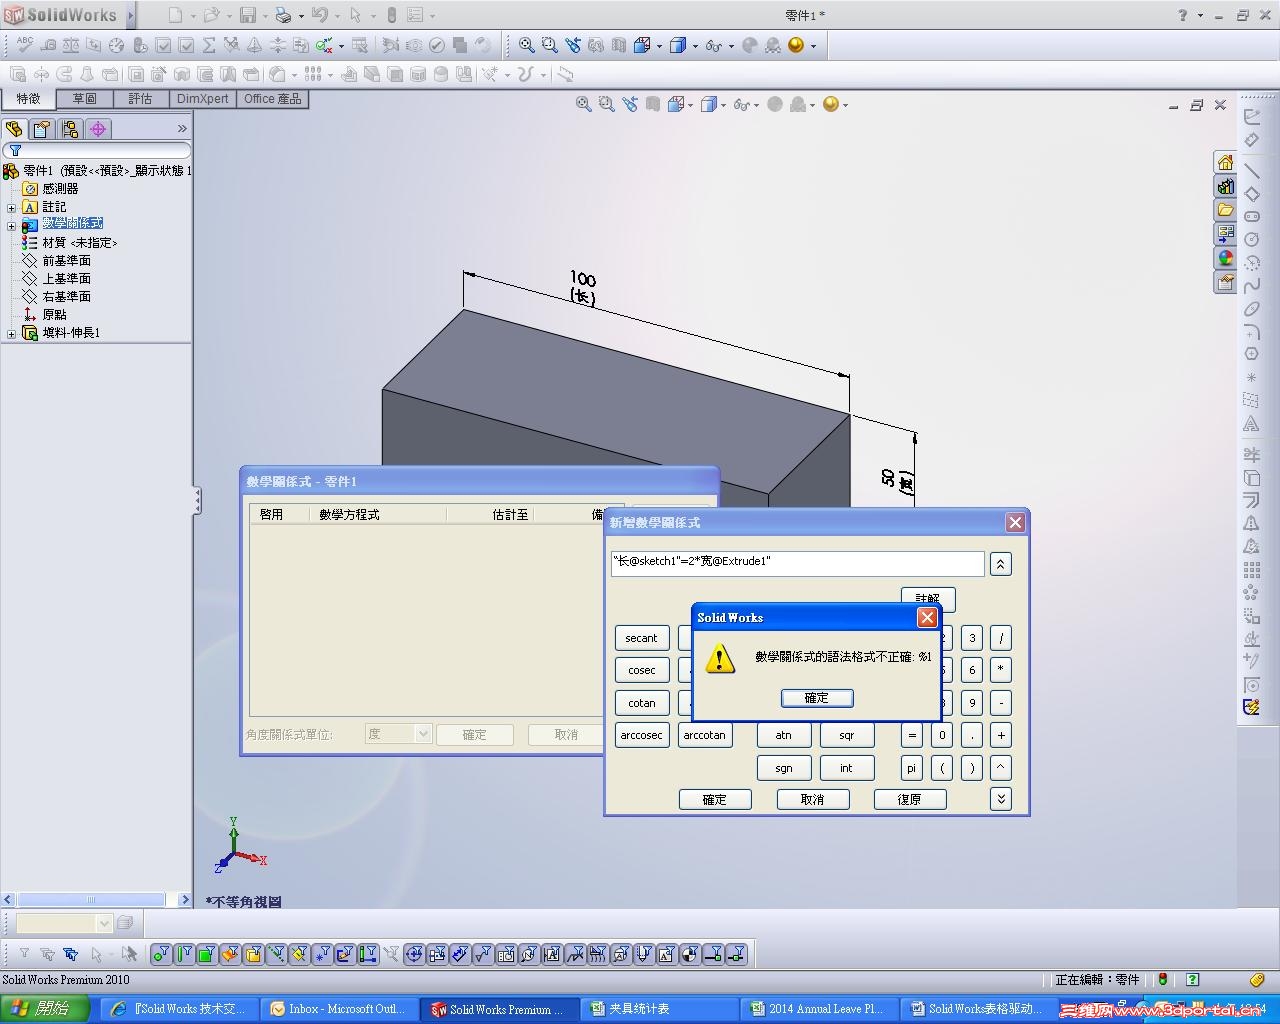Open the DimXpertManager crosshair tab icon
Image resolution: width=1280 pixels, height=1024 pixels.
[98, 129]
